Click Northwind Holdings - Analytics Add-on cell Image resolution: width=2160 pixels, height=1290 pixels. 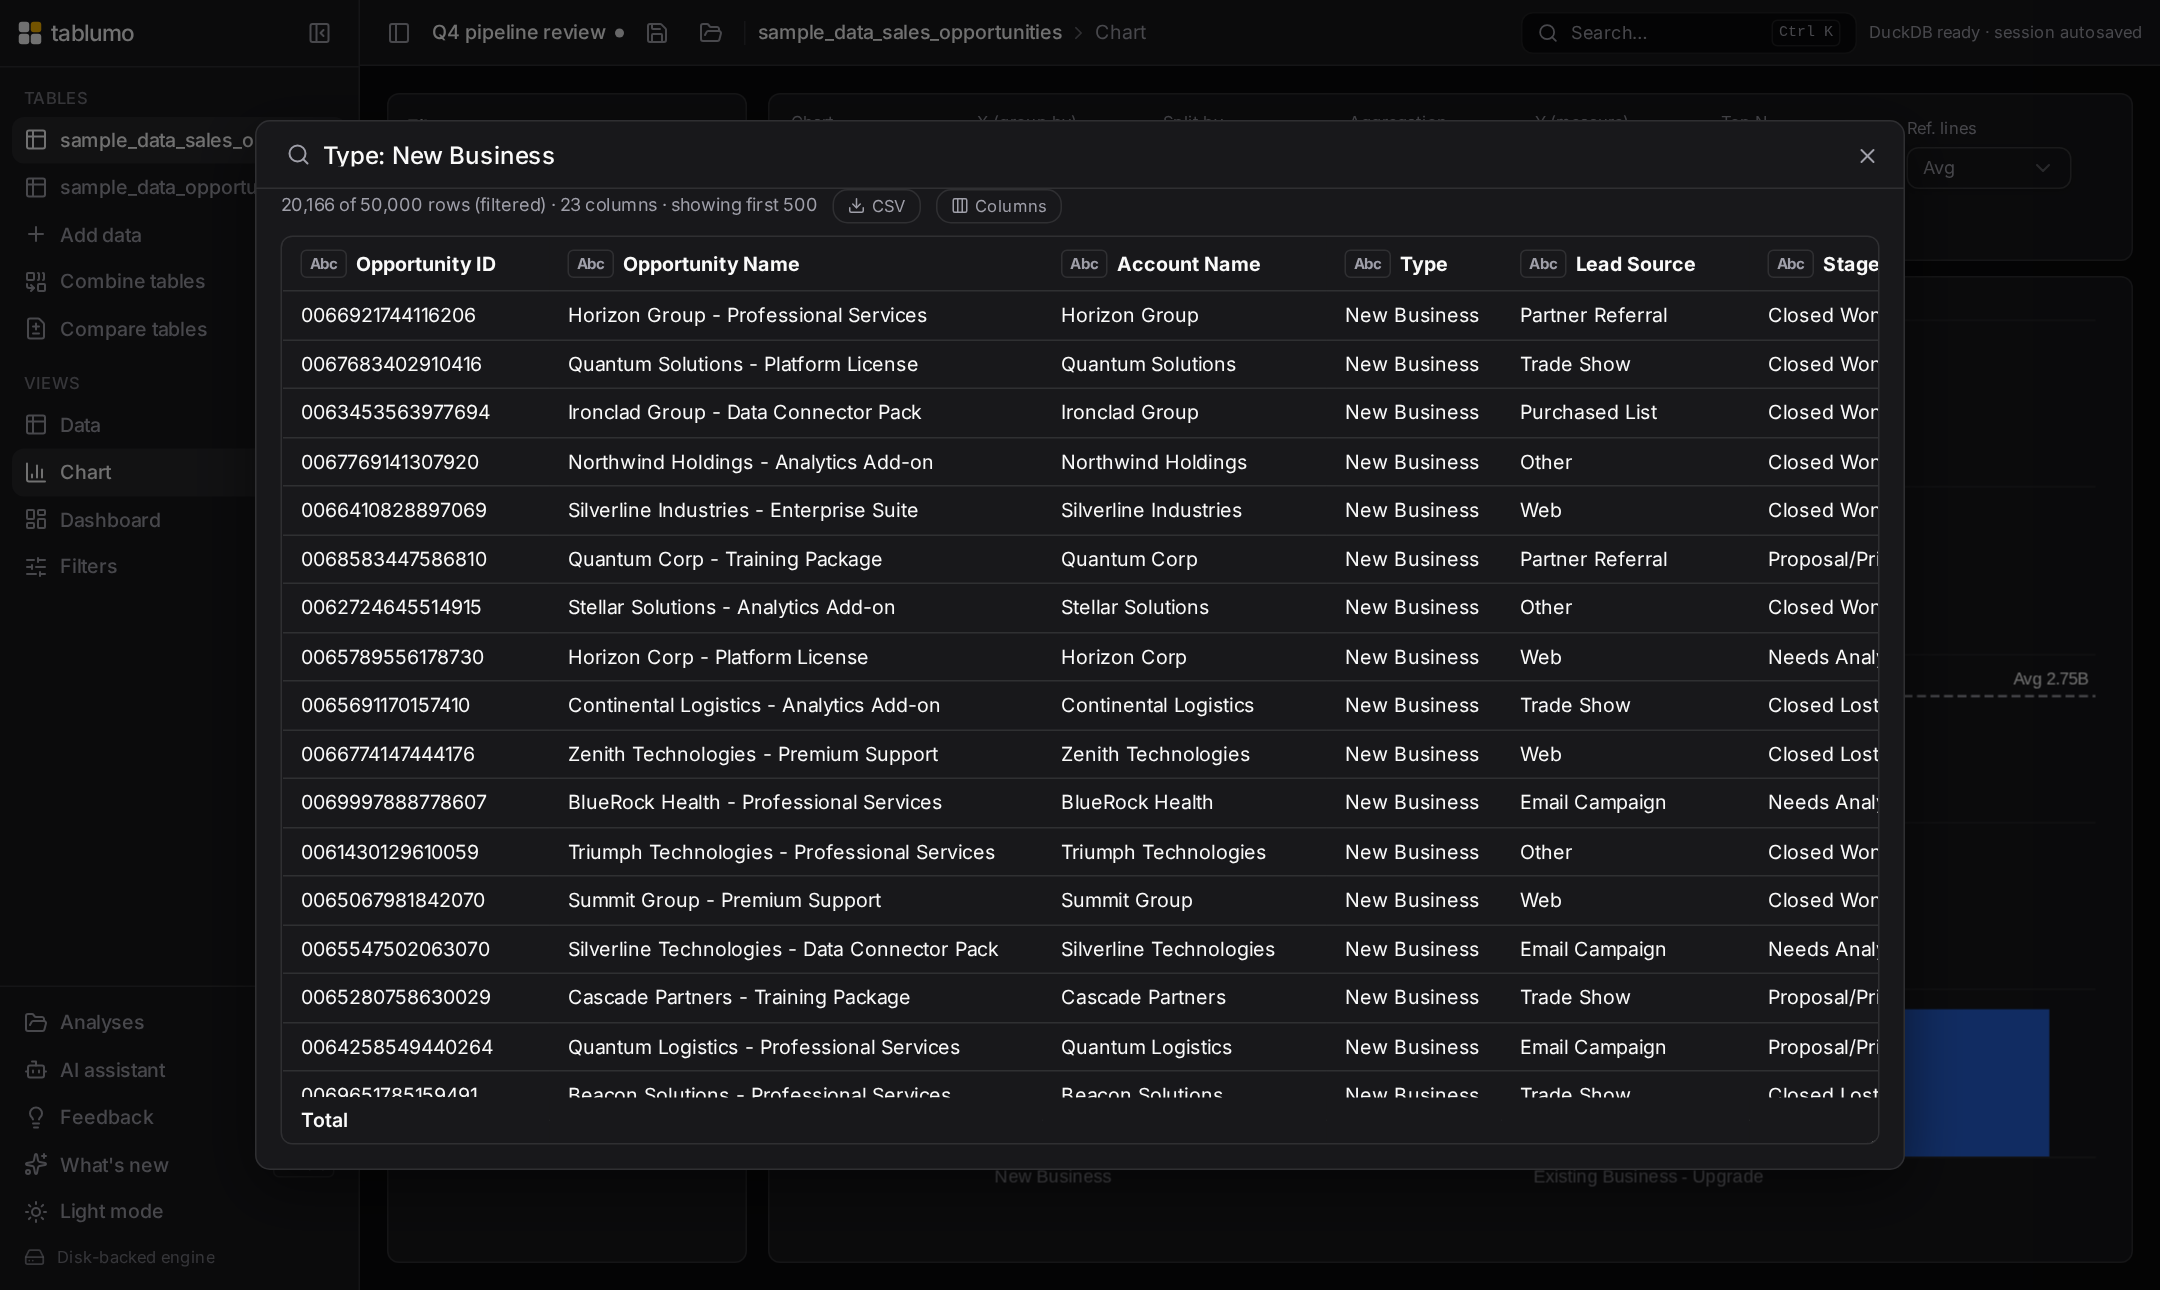tap(750, 462)
